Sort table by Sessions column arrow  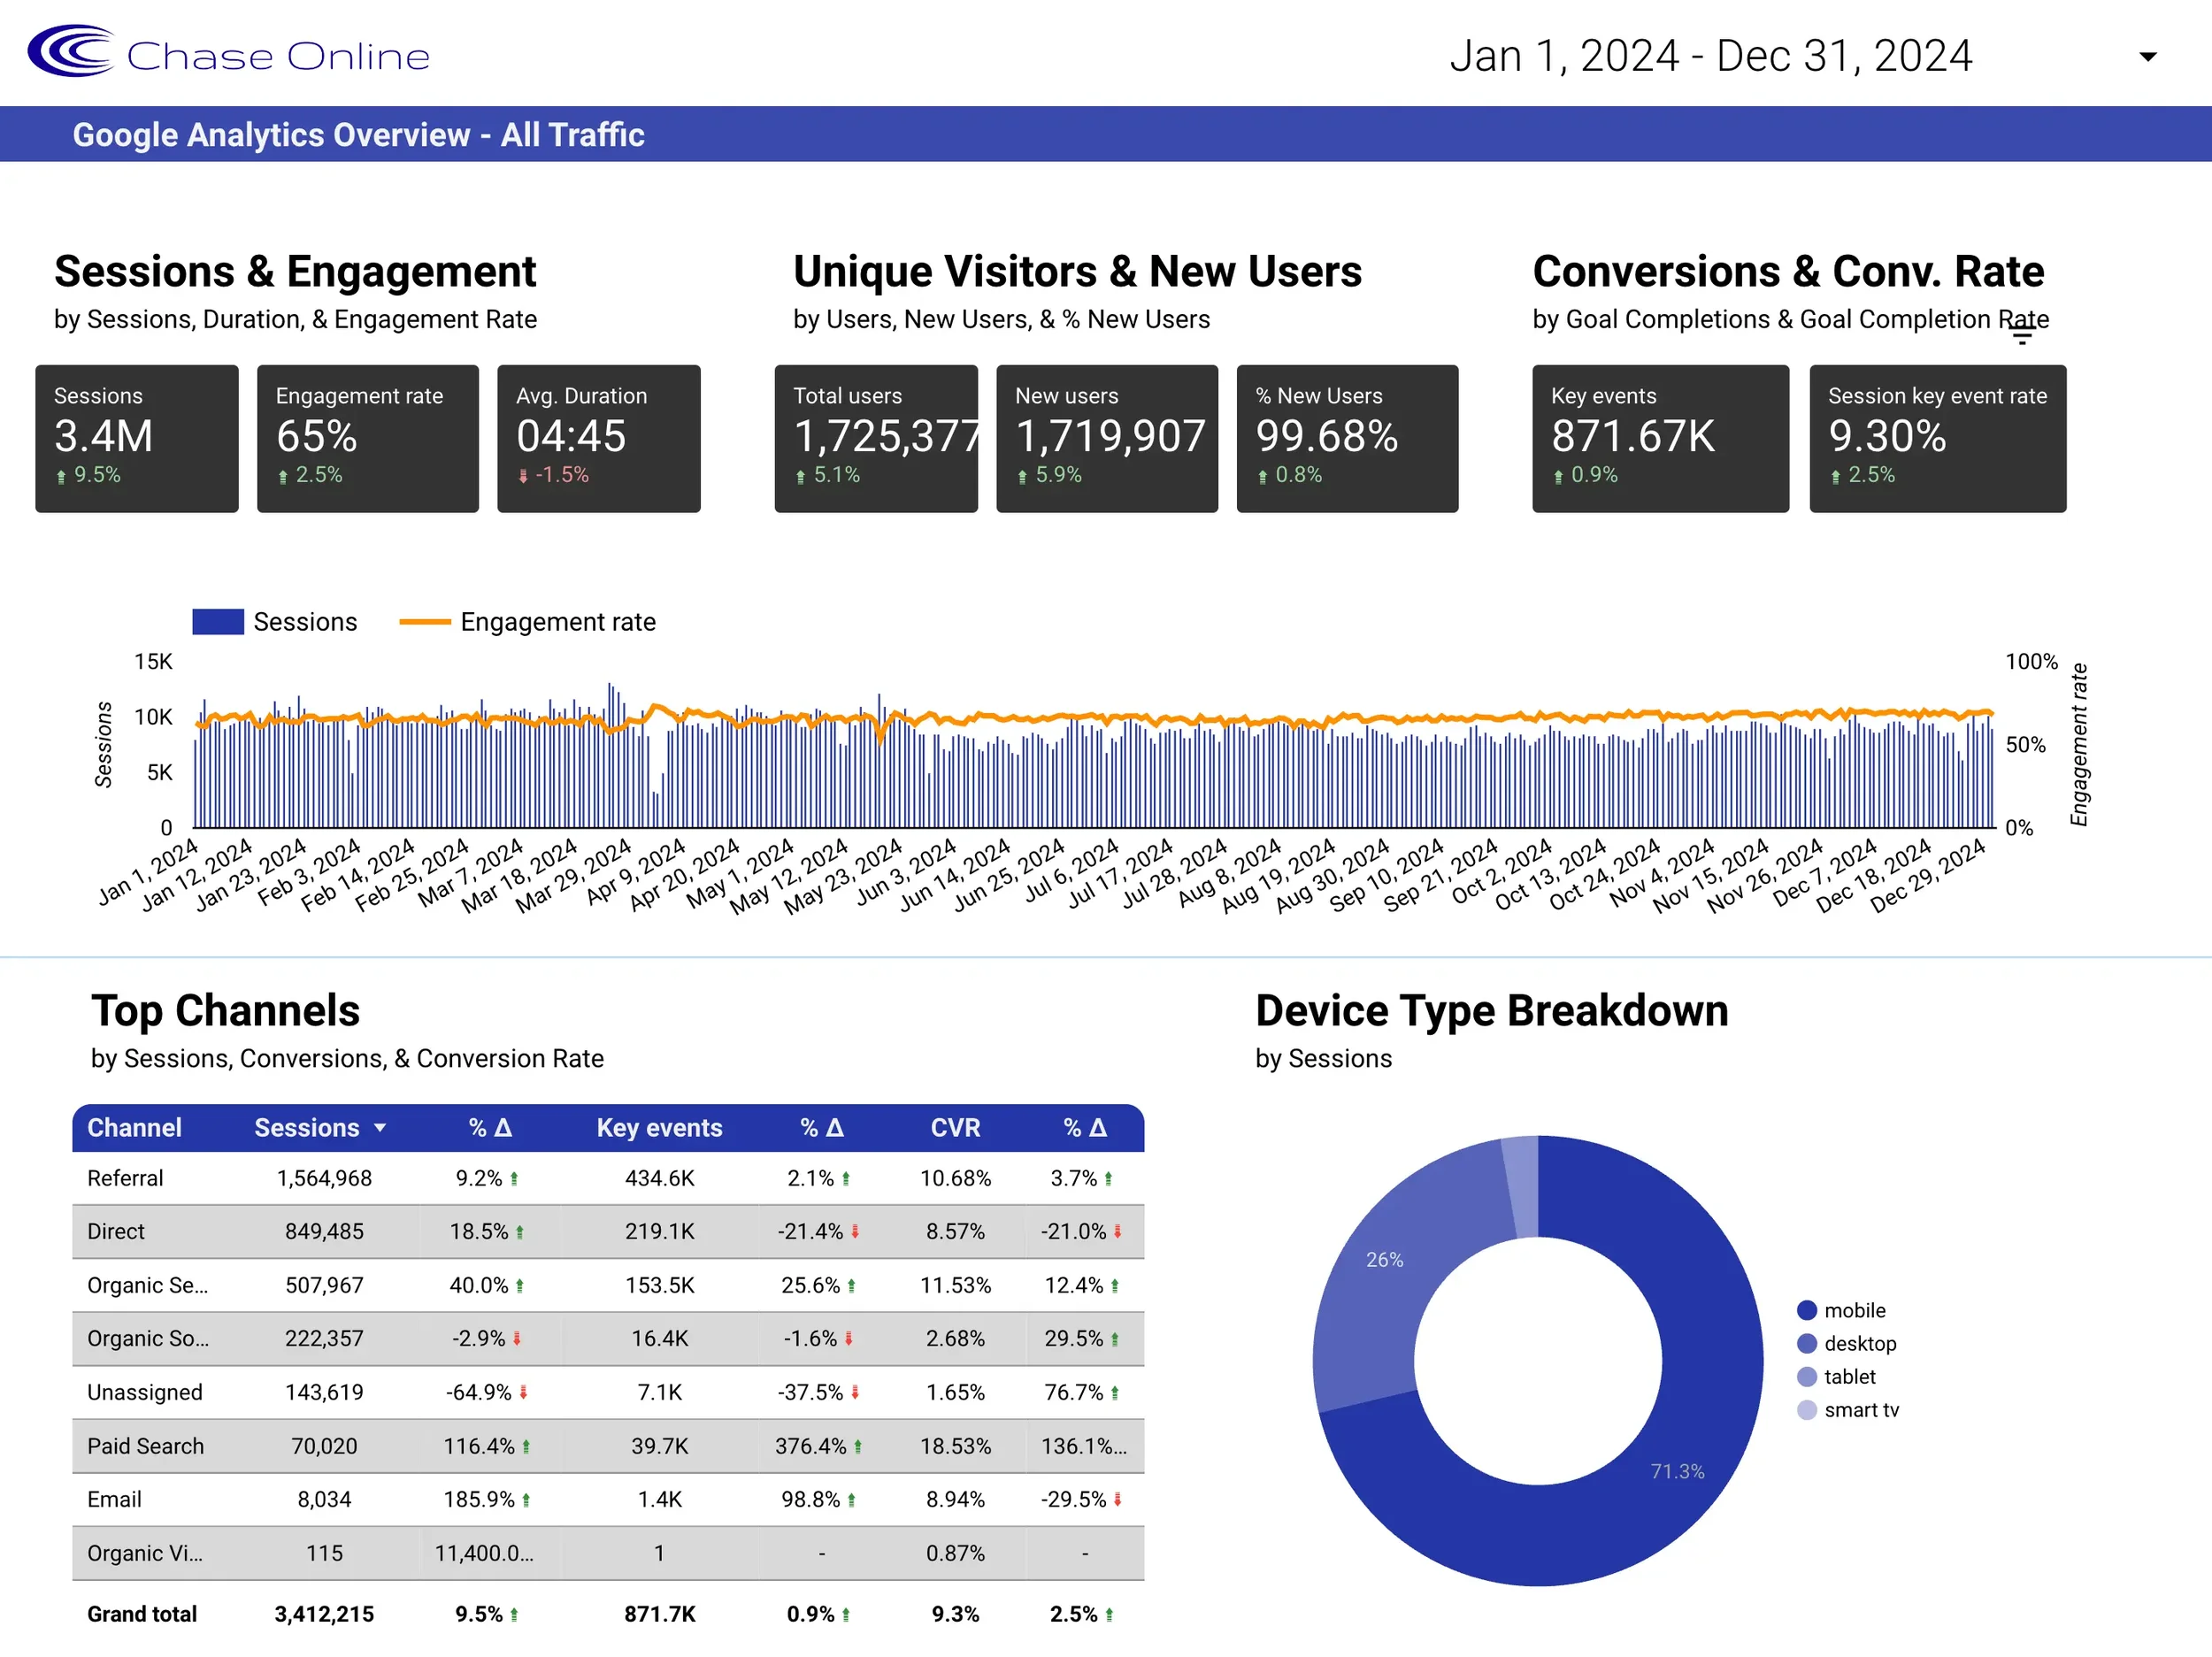[380, 1128]
